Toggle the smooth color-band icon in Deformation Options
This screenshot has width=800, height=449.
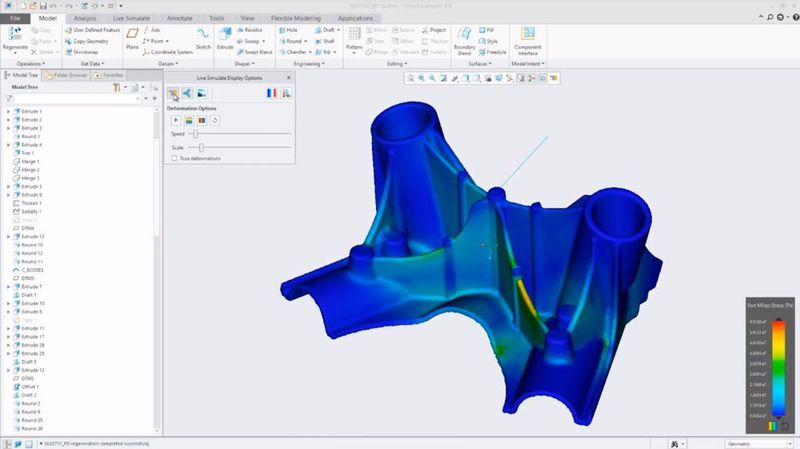(189, 120)
